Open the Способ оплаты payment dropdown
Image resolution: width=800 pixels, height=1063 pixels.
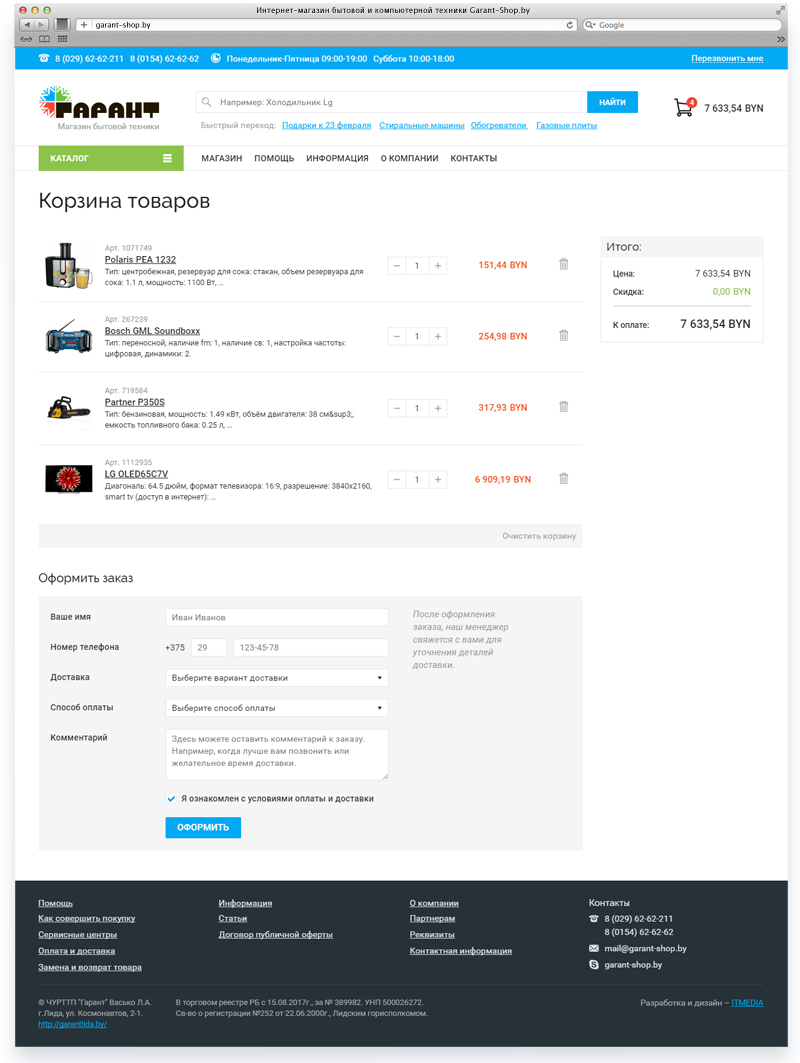(x=277, y=708)
